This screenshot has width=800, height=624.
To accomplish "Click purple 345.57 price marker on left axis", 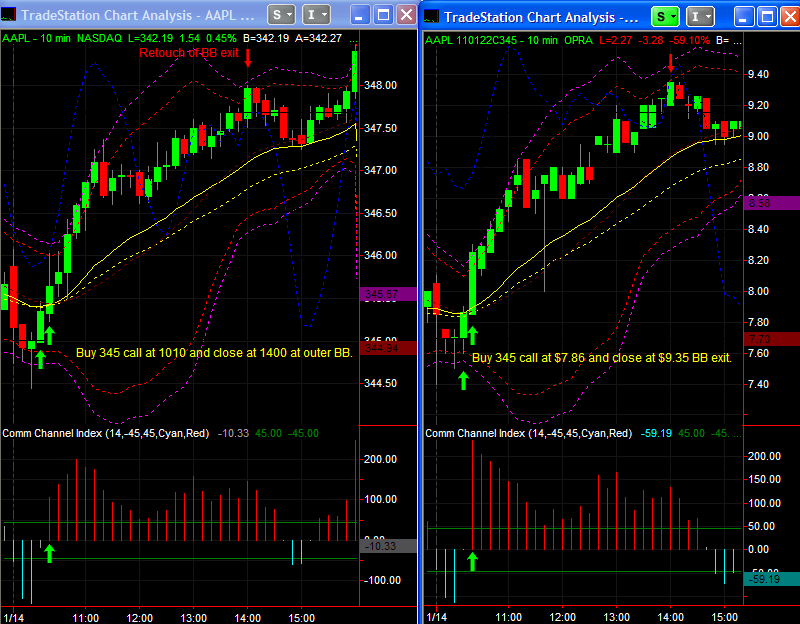I will (388, 294).
